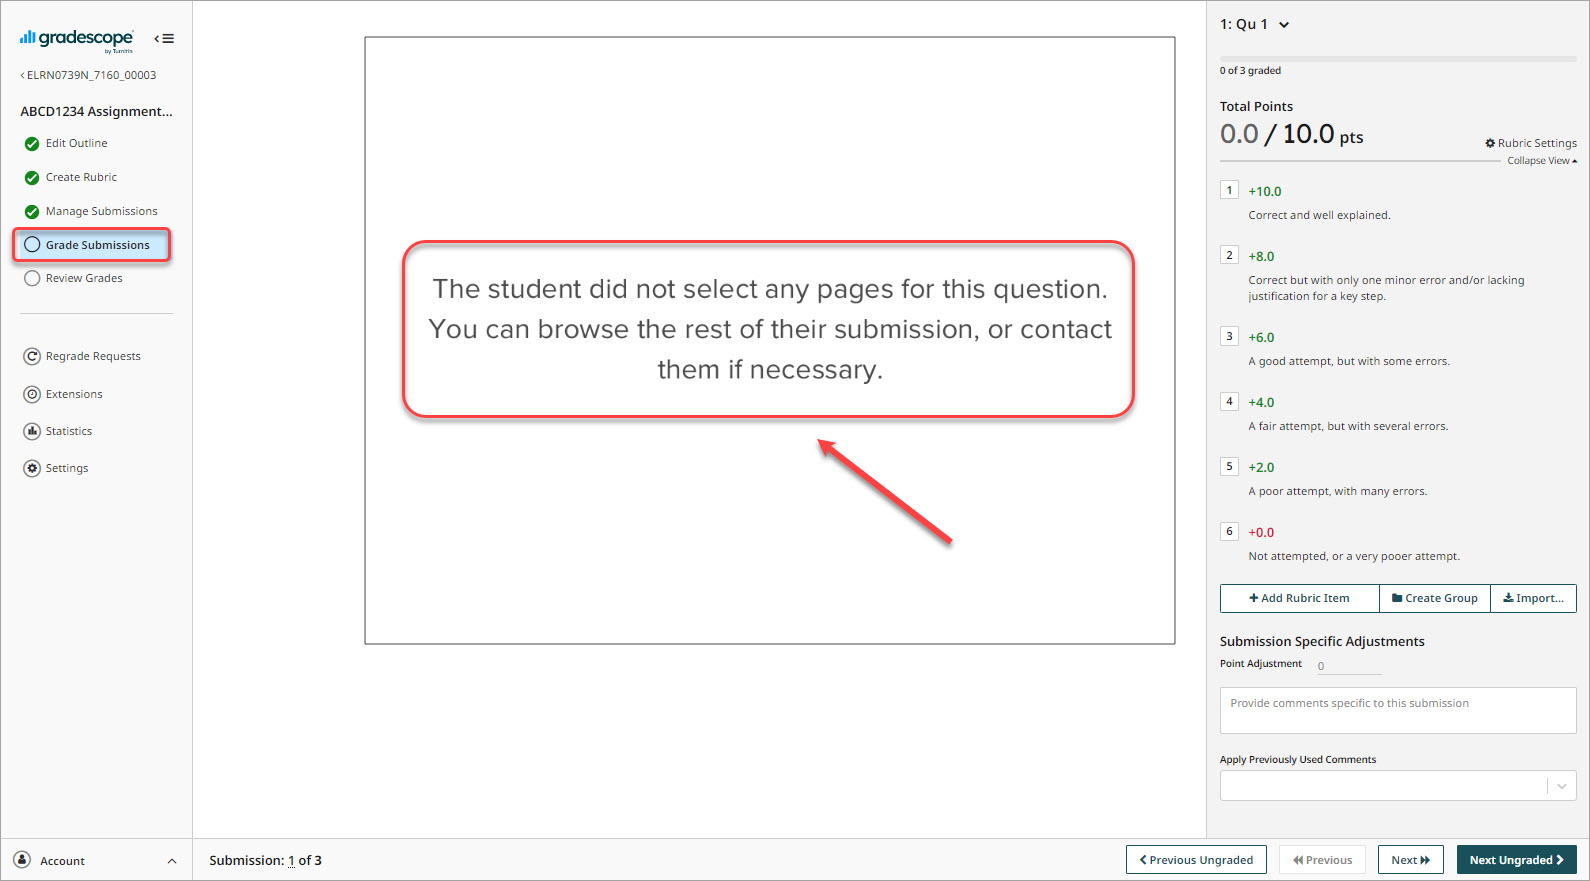Open Regrade Requests page
This screenshot has height=881, width=1590.
point(93,356)
